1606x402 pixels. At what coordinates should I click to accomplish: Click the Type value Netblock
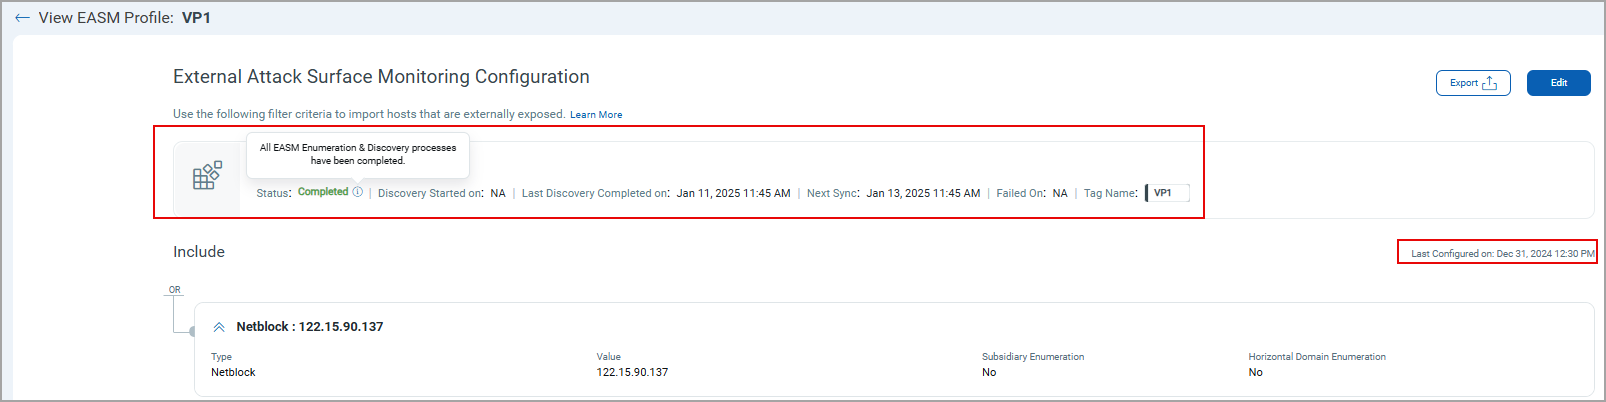point(233,372)
